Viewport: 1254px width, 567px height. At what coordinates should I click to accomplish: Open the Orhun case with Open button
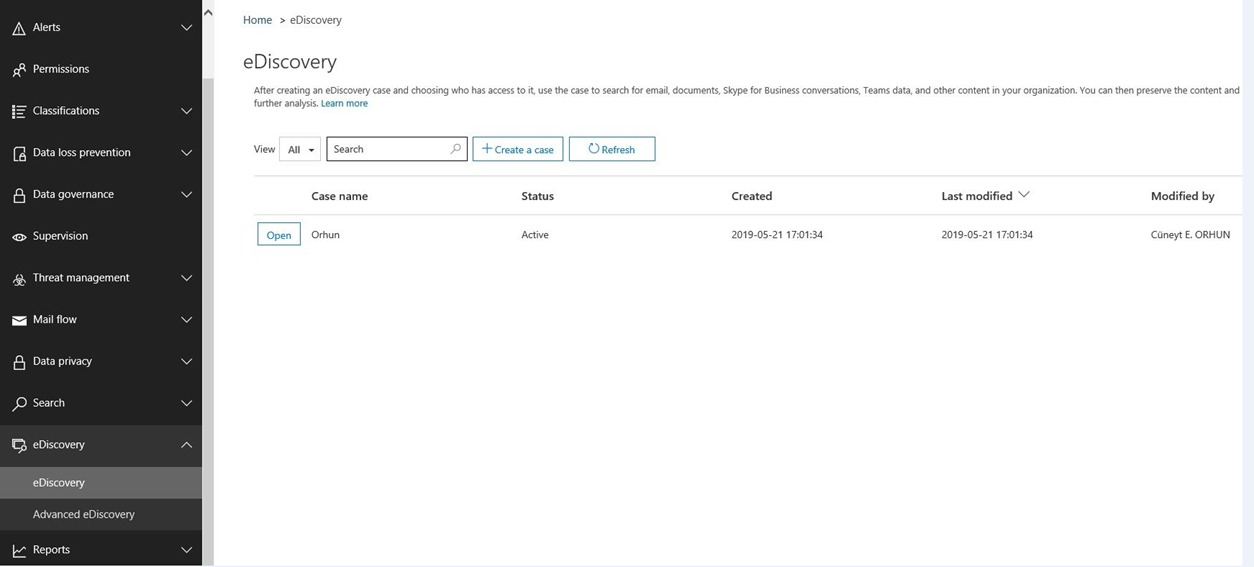pyautogui.click(x=279, y=235)
